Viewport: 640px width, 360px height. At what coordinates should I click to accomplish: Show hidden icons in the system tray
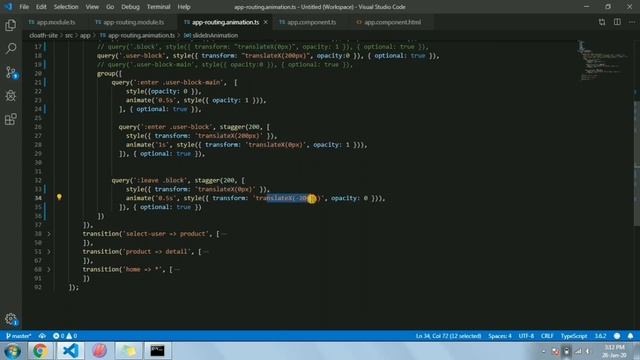coord(544,351)
